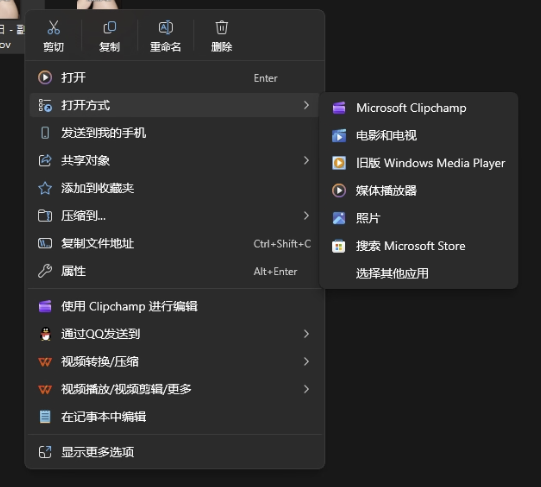
Task: Select 使用 Clipchamp 进行编辑 entry
Action: click(175, 306)
